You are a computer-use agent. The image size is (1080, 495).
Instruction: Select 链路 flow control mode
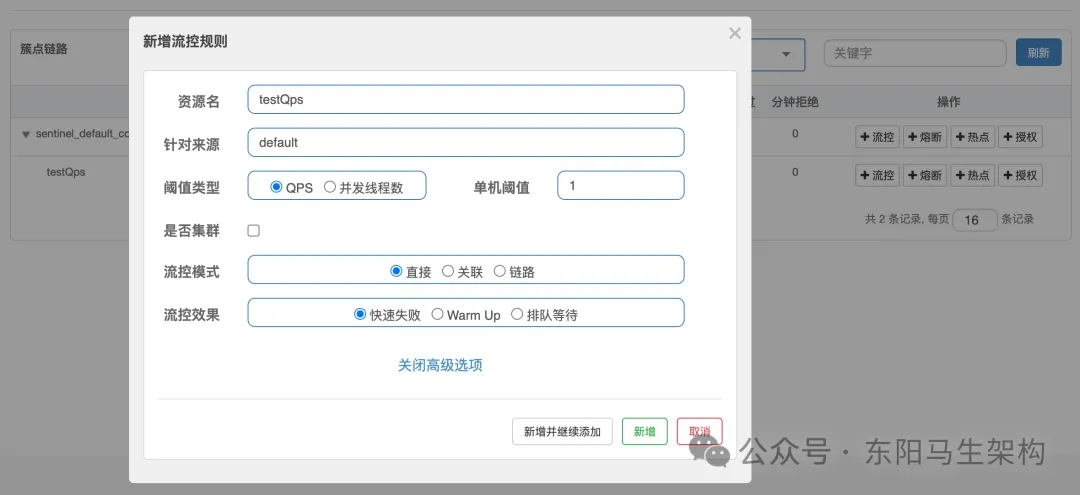tap(499, 271)
